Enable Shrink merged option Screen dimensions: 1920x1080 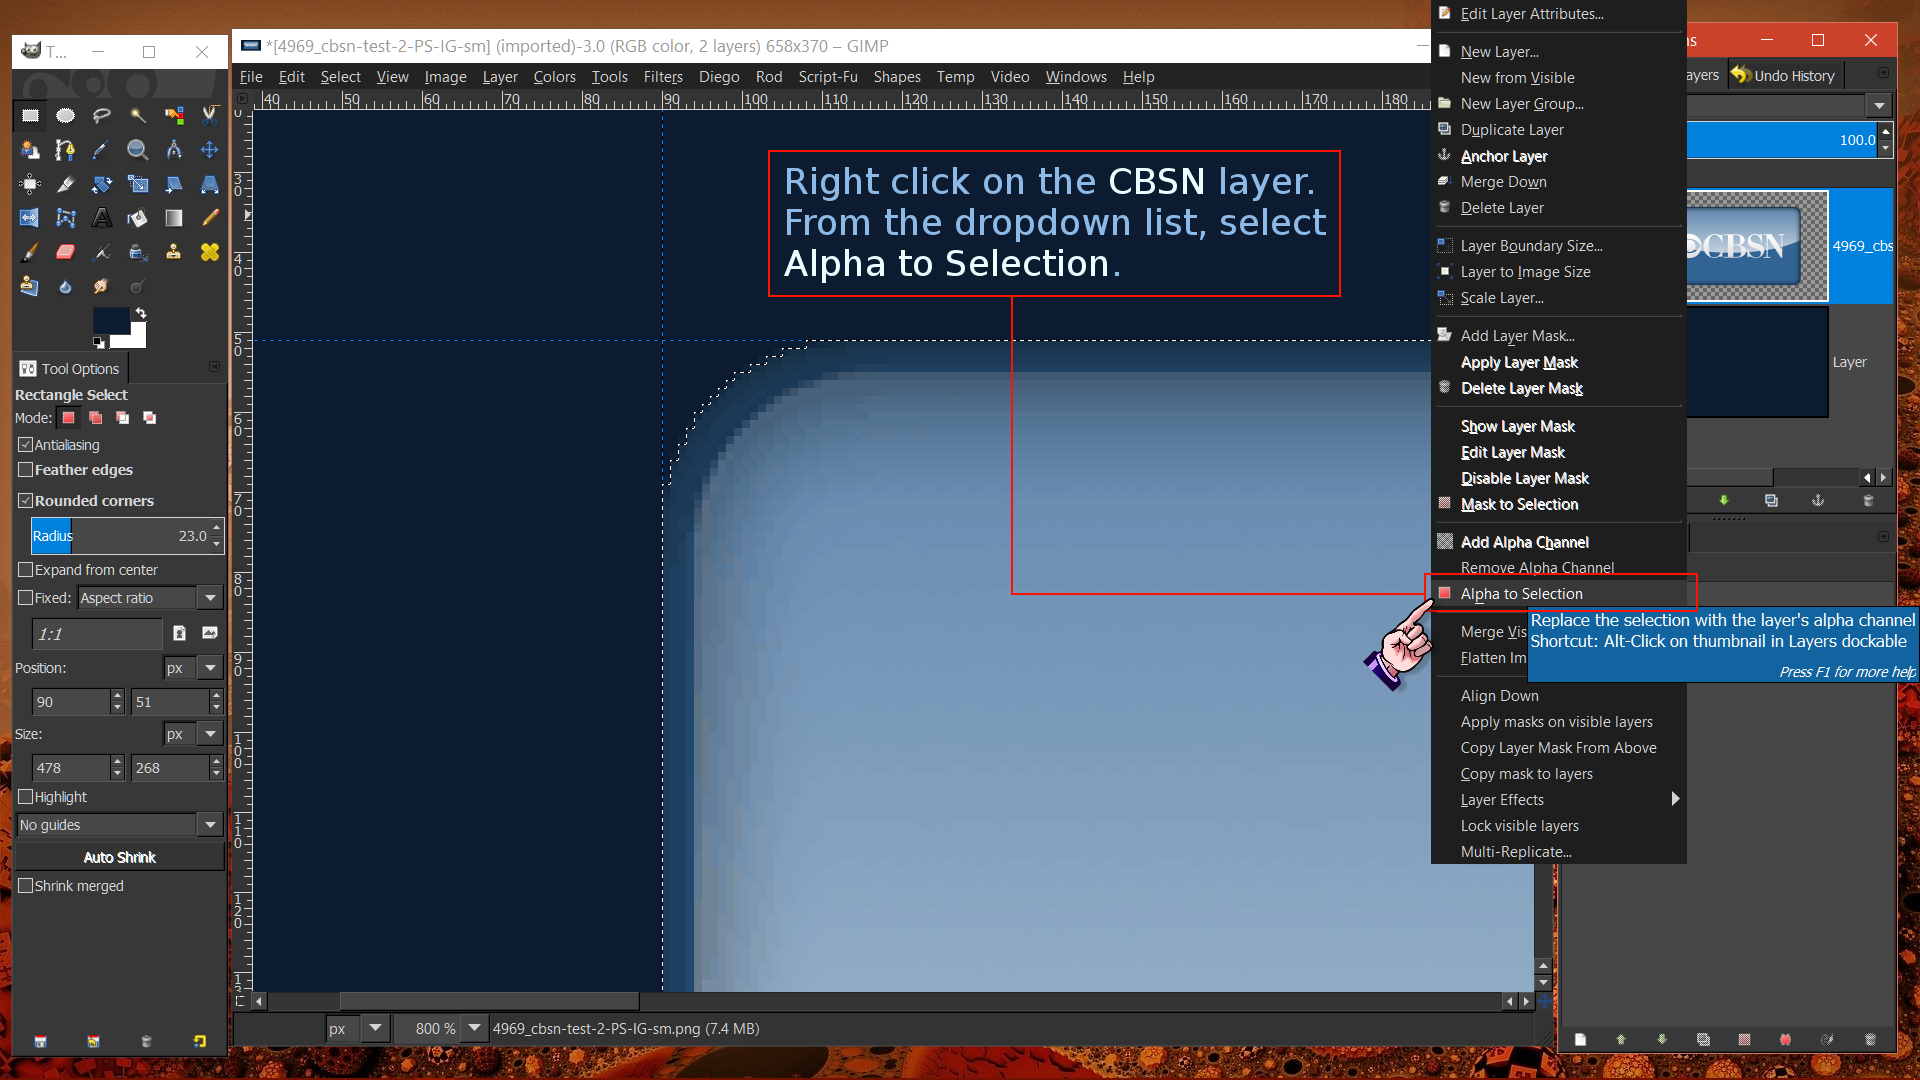click(26, 886)
